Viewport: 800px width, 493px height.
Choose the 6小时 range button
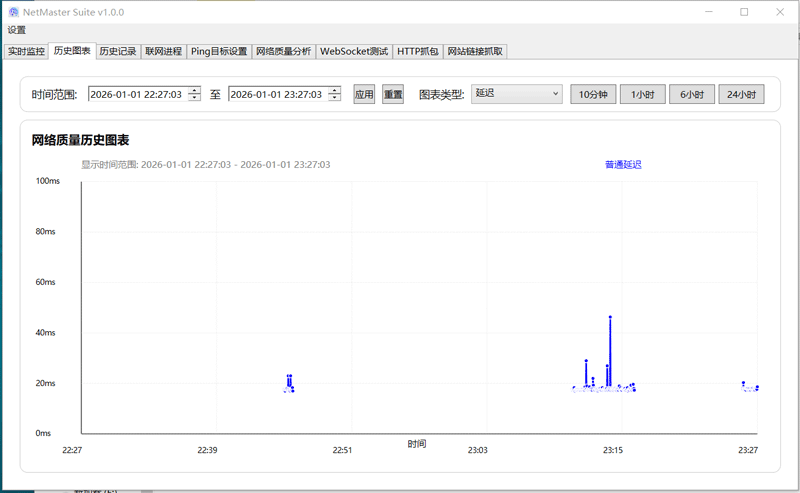[691, 95]
